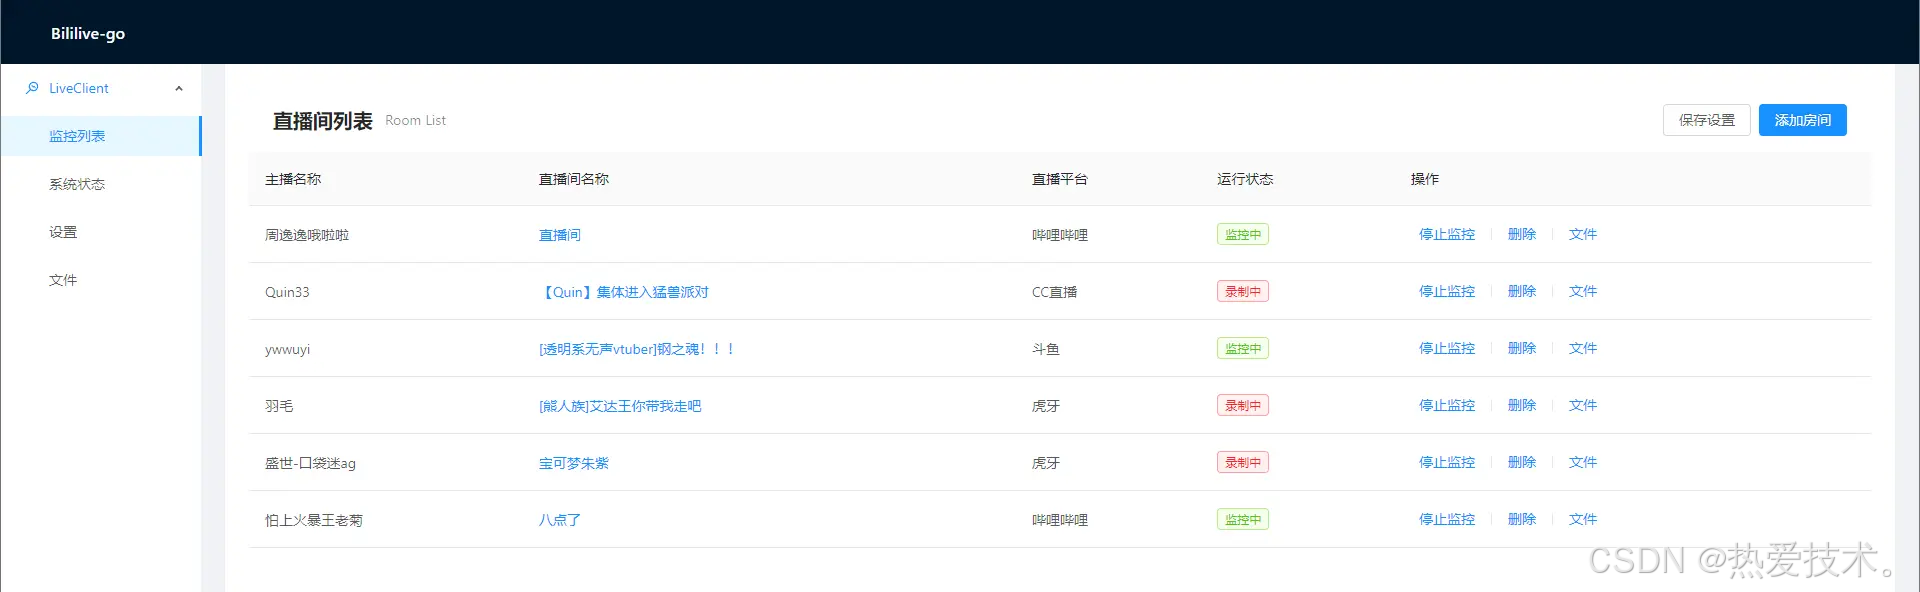Image resolution: width=1920 pixels, height=592 pixels.
Task: Delete the 怕上火暴王老菊 room
Action: pos(1522,519)
